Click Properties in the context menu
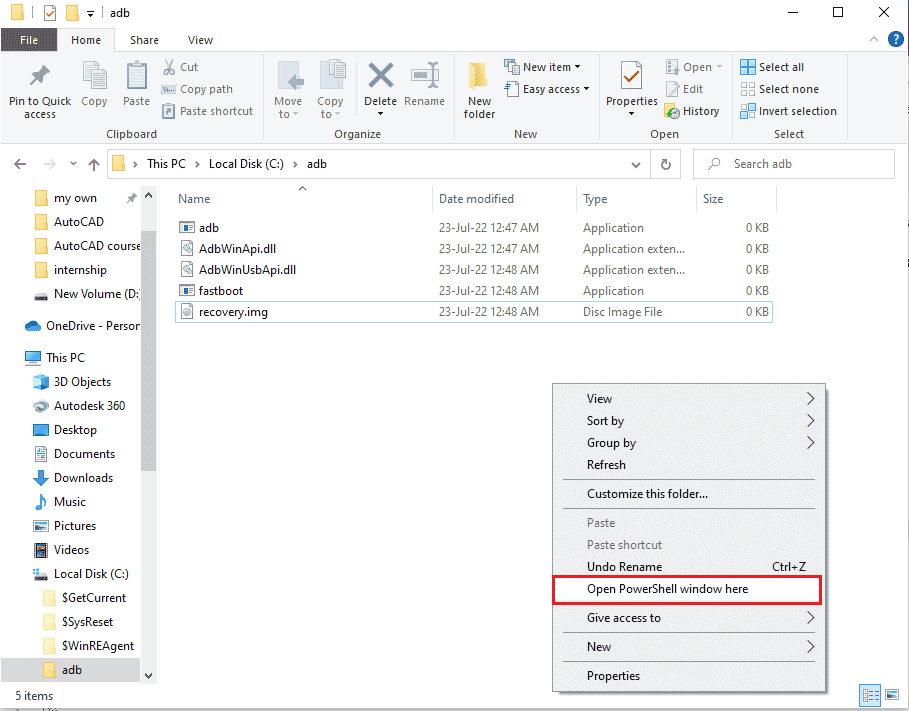Screen dimensions: 909x711 [688, 676]
